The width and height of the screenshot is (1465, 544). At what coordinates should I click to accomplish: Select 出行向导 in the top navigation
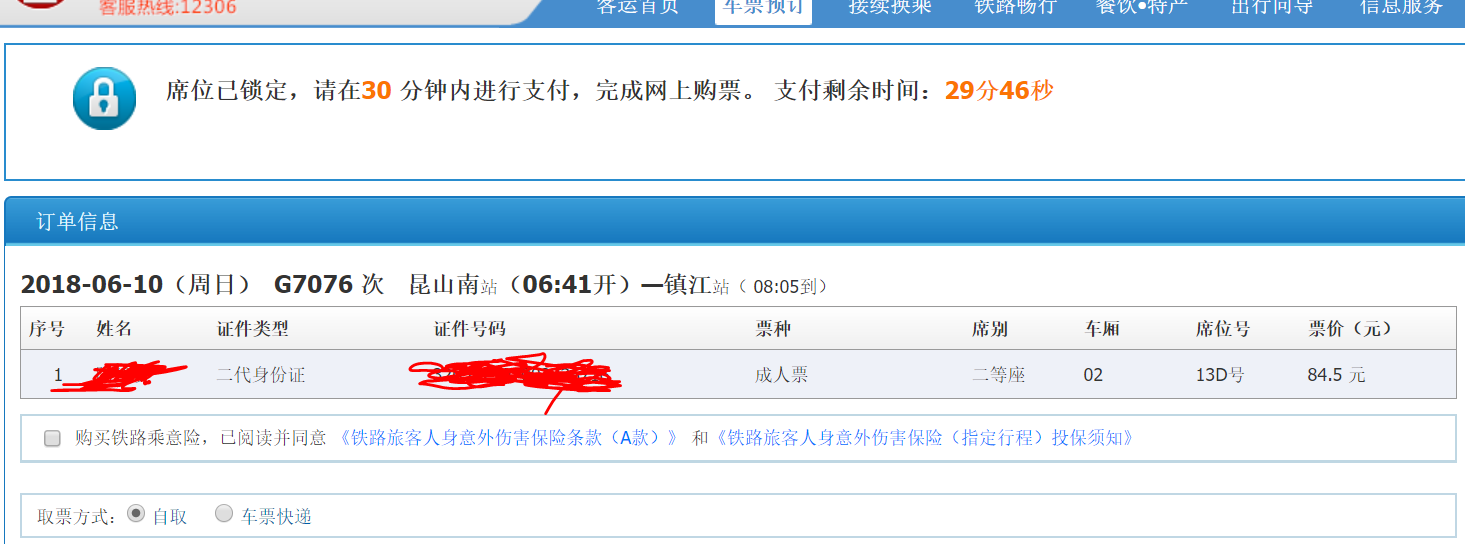coord(1272,6)
